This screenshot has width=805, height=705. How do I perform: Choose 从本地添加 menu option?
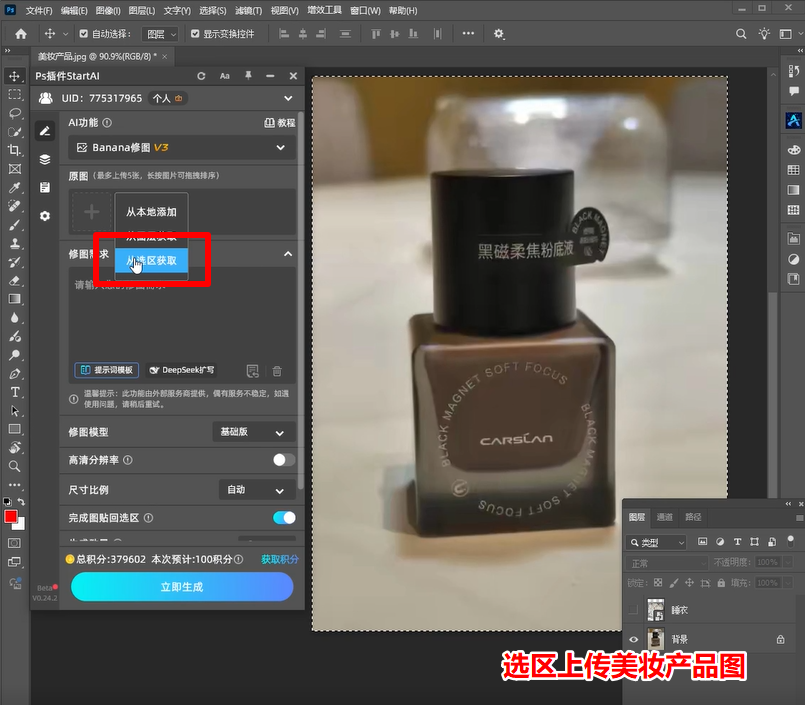(x=151, y=212)
